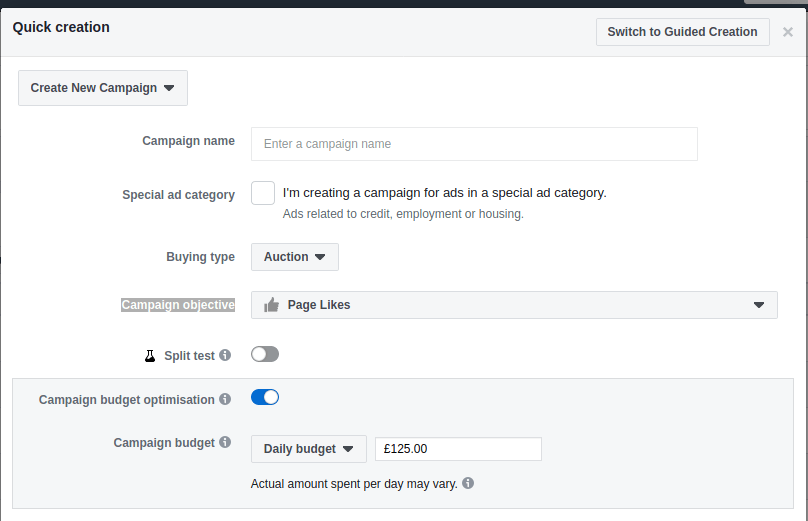Enable the Split test toggle
Viewport: 808px width, 521px height.
(265, 354)
